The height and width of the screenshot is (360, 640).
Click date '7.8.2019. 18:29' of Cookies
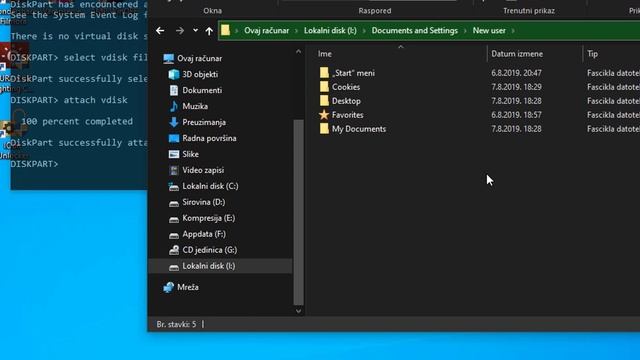[x=516, y=87]
